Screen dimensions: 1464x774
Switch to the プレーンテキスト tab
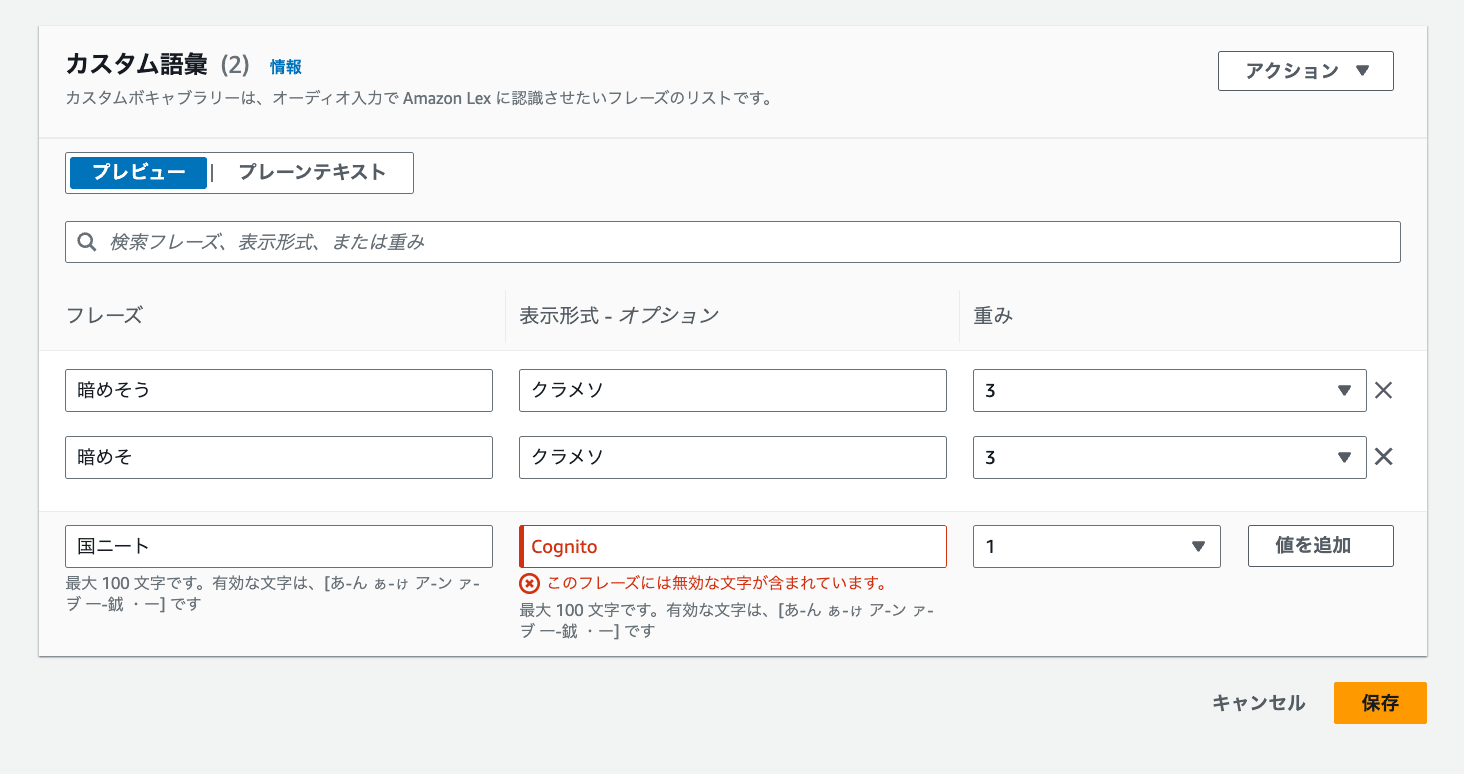tap(312, 172)
